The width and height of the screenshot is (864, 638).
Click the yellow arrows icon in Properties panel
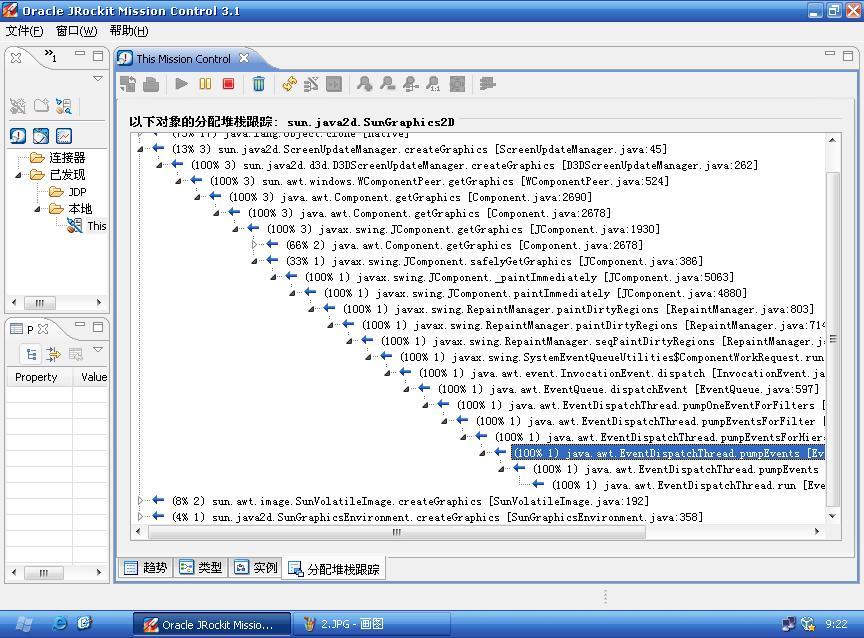pyautogui.click(x=53, y=354)
